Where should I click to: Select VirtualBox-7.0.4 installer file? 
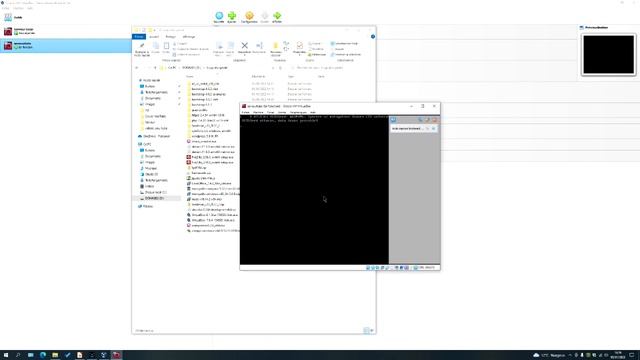(x=213, y=220)
